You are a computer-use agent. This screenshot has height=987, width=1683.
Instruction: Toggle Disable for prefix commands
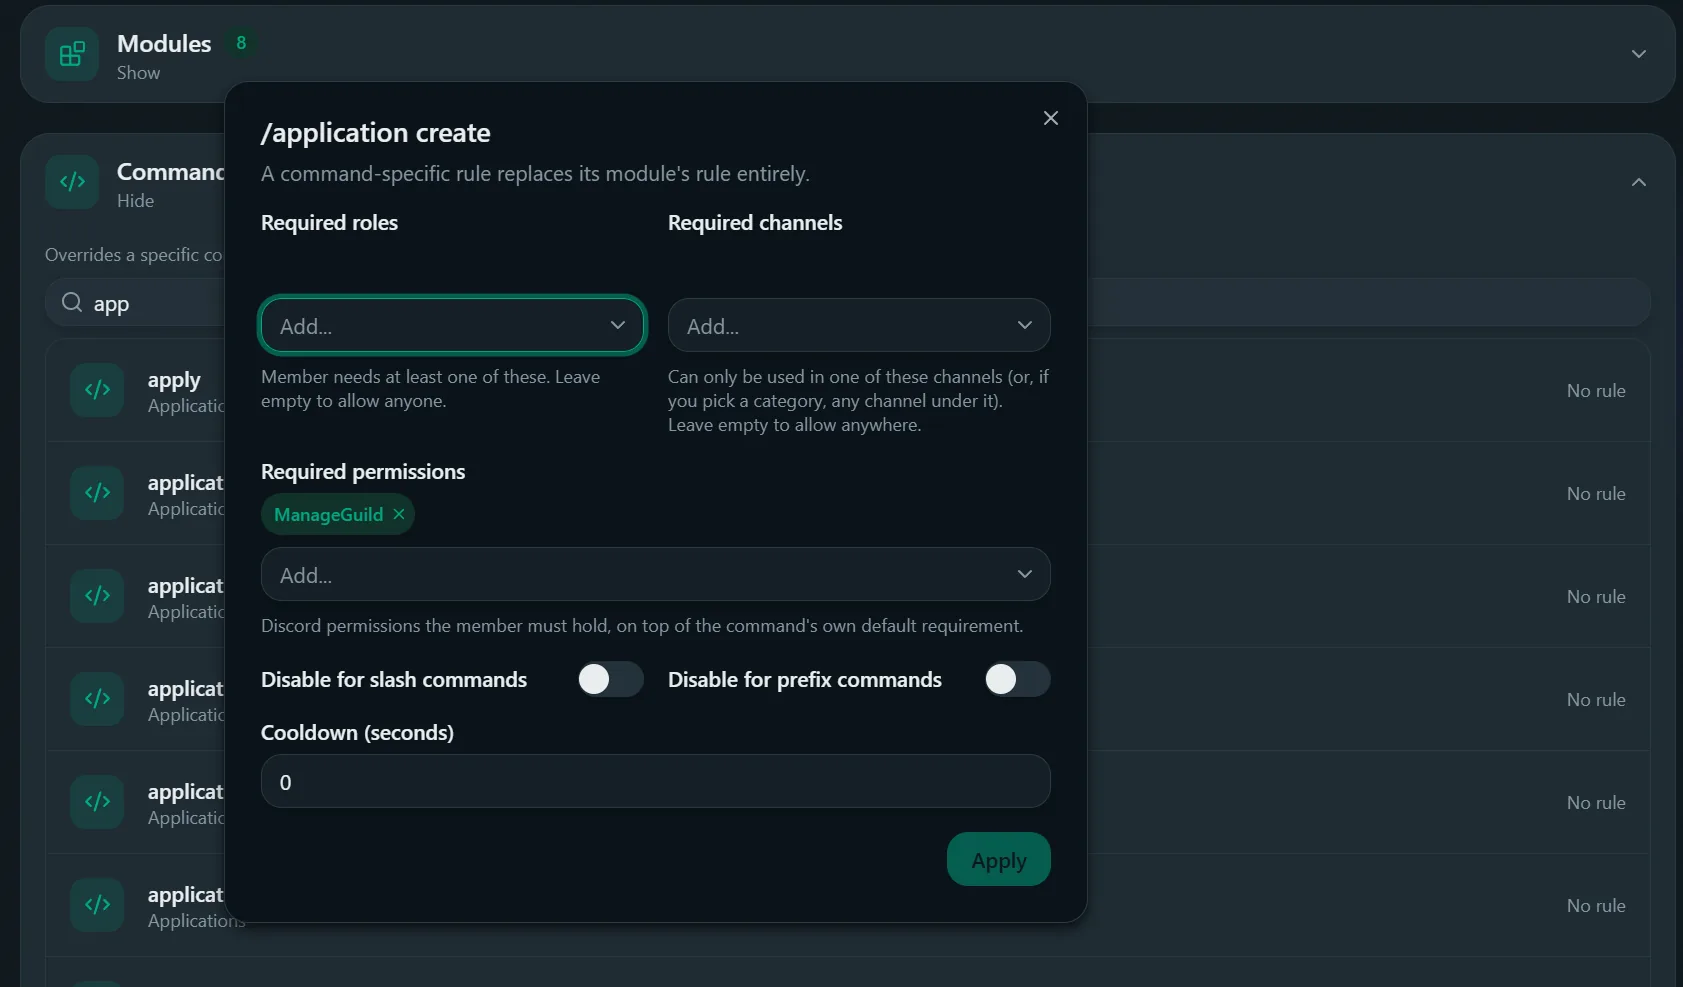pyautogui.click(x=1017, y=679)
